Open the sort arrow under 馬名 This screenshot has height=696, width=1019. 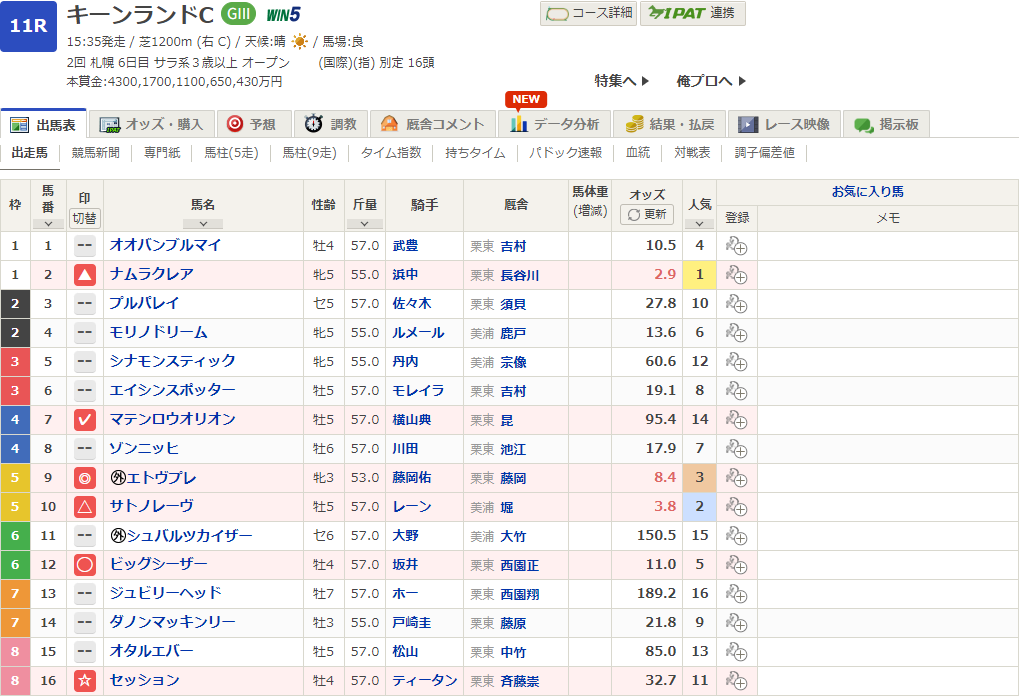point(203,224)
